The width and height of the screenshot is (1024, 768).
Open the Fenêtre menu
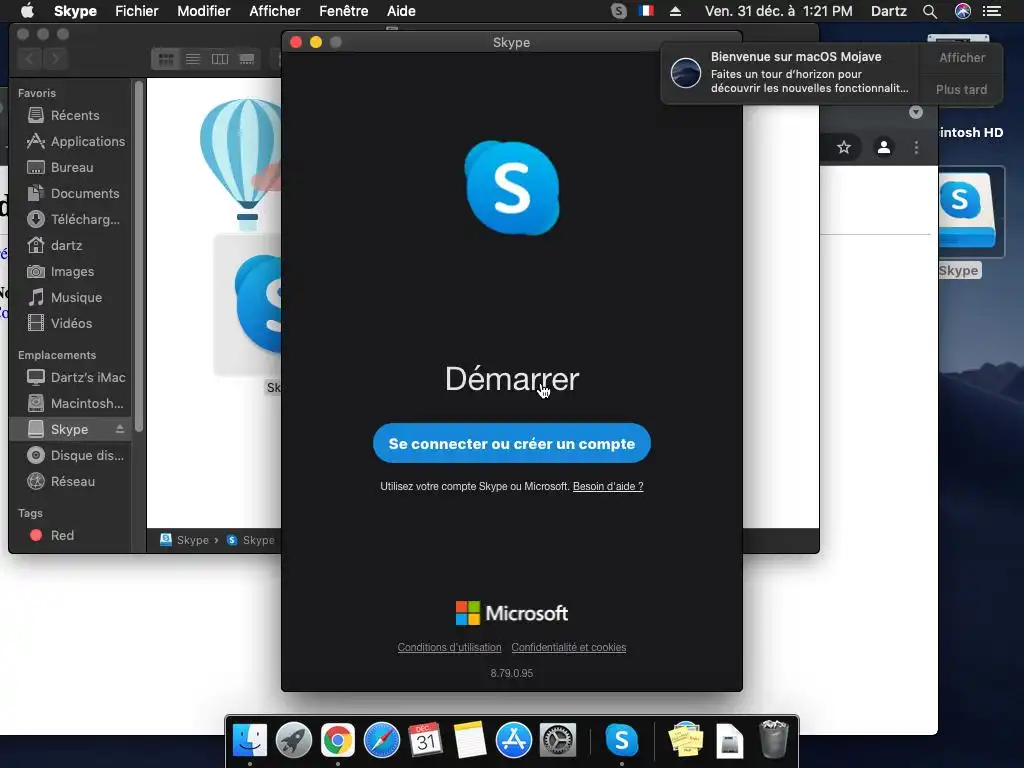(344, 11)
